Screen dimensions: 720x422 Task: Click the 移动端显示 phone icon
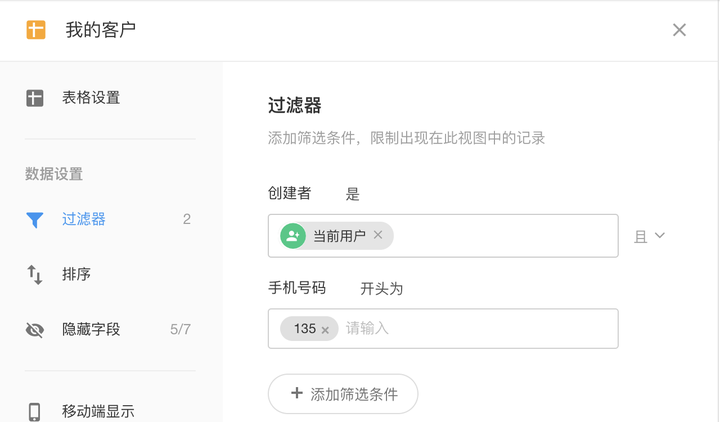[x=35, y=411]
